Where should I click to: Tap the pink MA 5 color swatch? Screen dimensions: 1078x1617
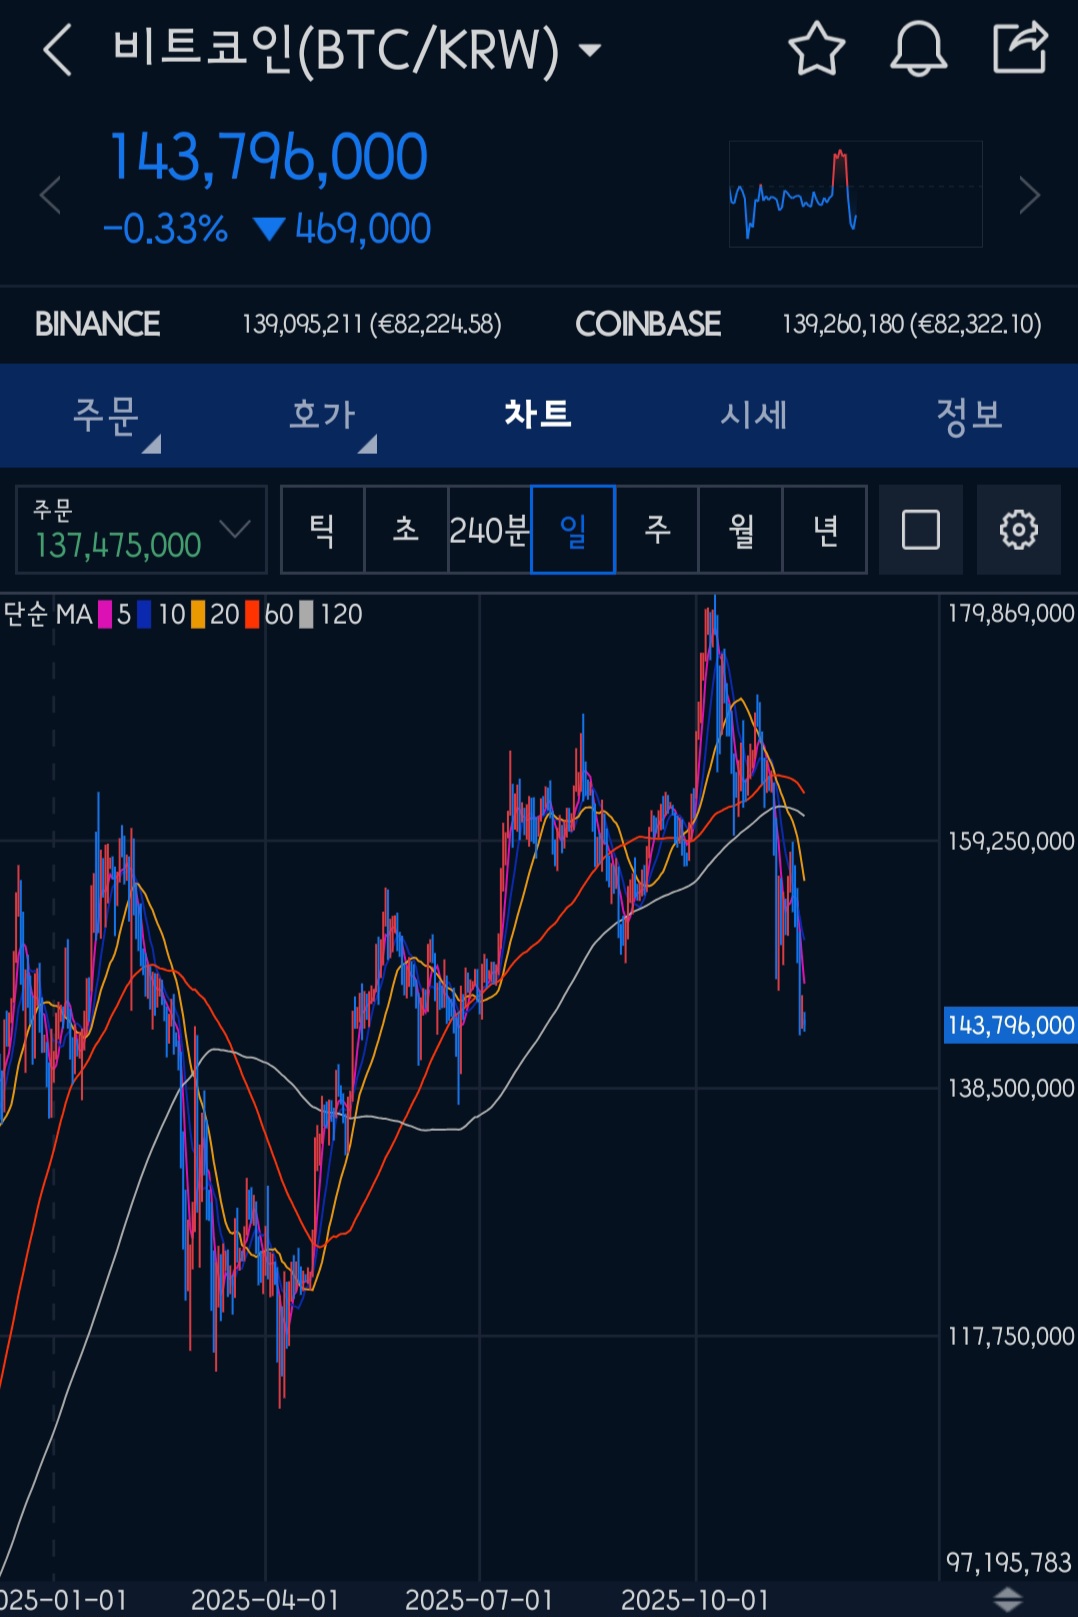pos(104,614)
